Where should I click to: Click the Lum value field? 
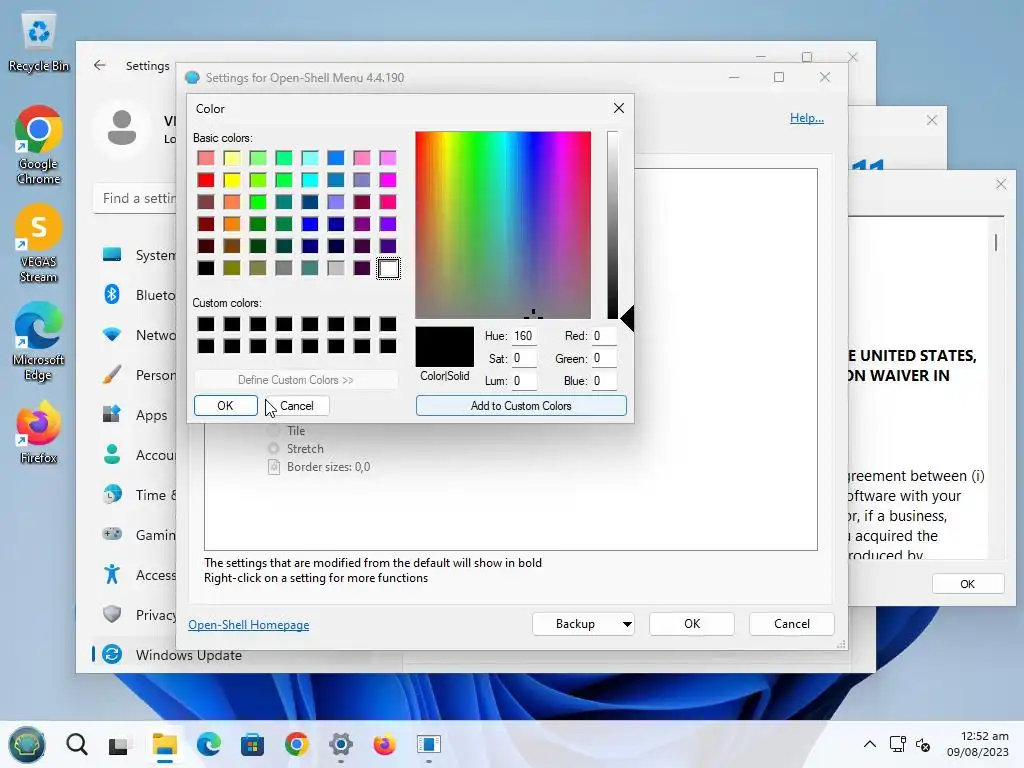point(524,381)
